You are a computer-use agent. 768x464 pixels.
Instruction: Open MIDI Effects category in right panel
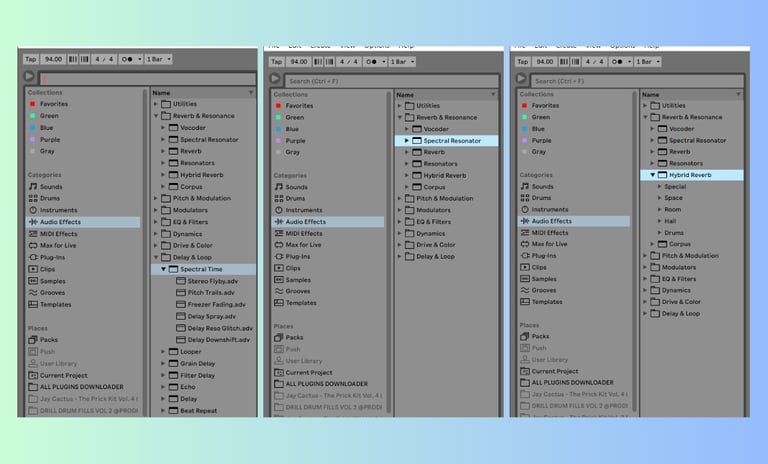(x=544, y=233)
